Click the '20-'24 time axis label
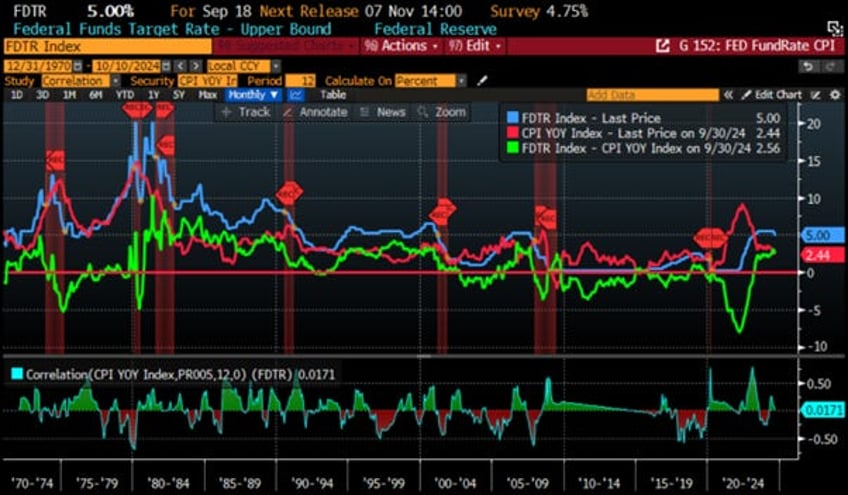This screenshot has width=848, height=495. pos(743,483)
